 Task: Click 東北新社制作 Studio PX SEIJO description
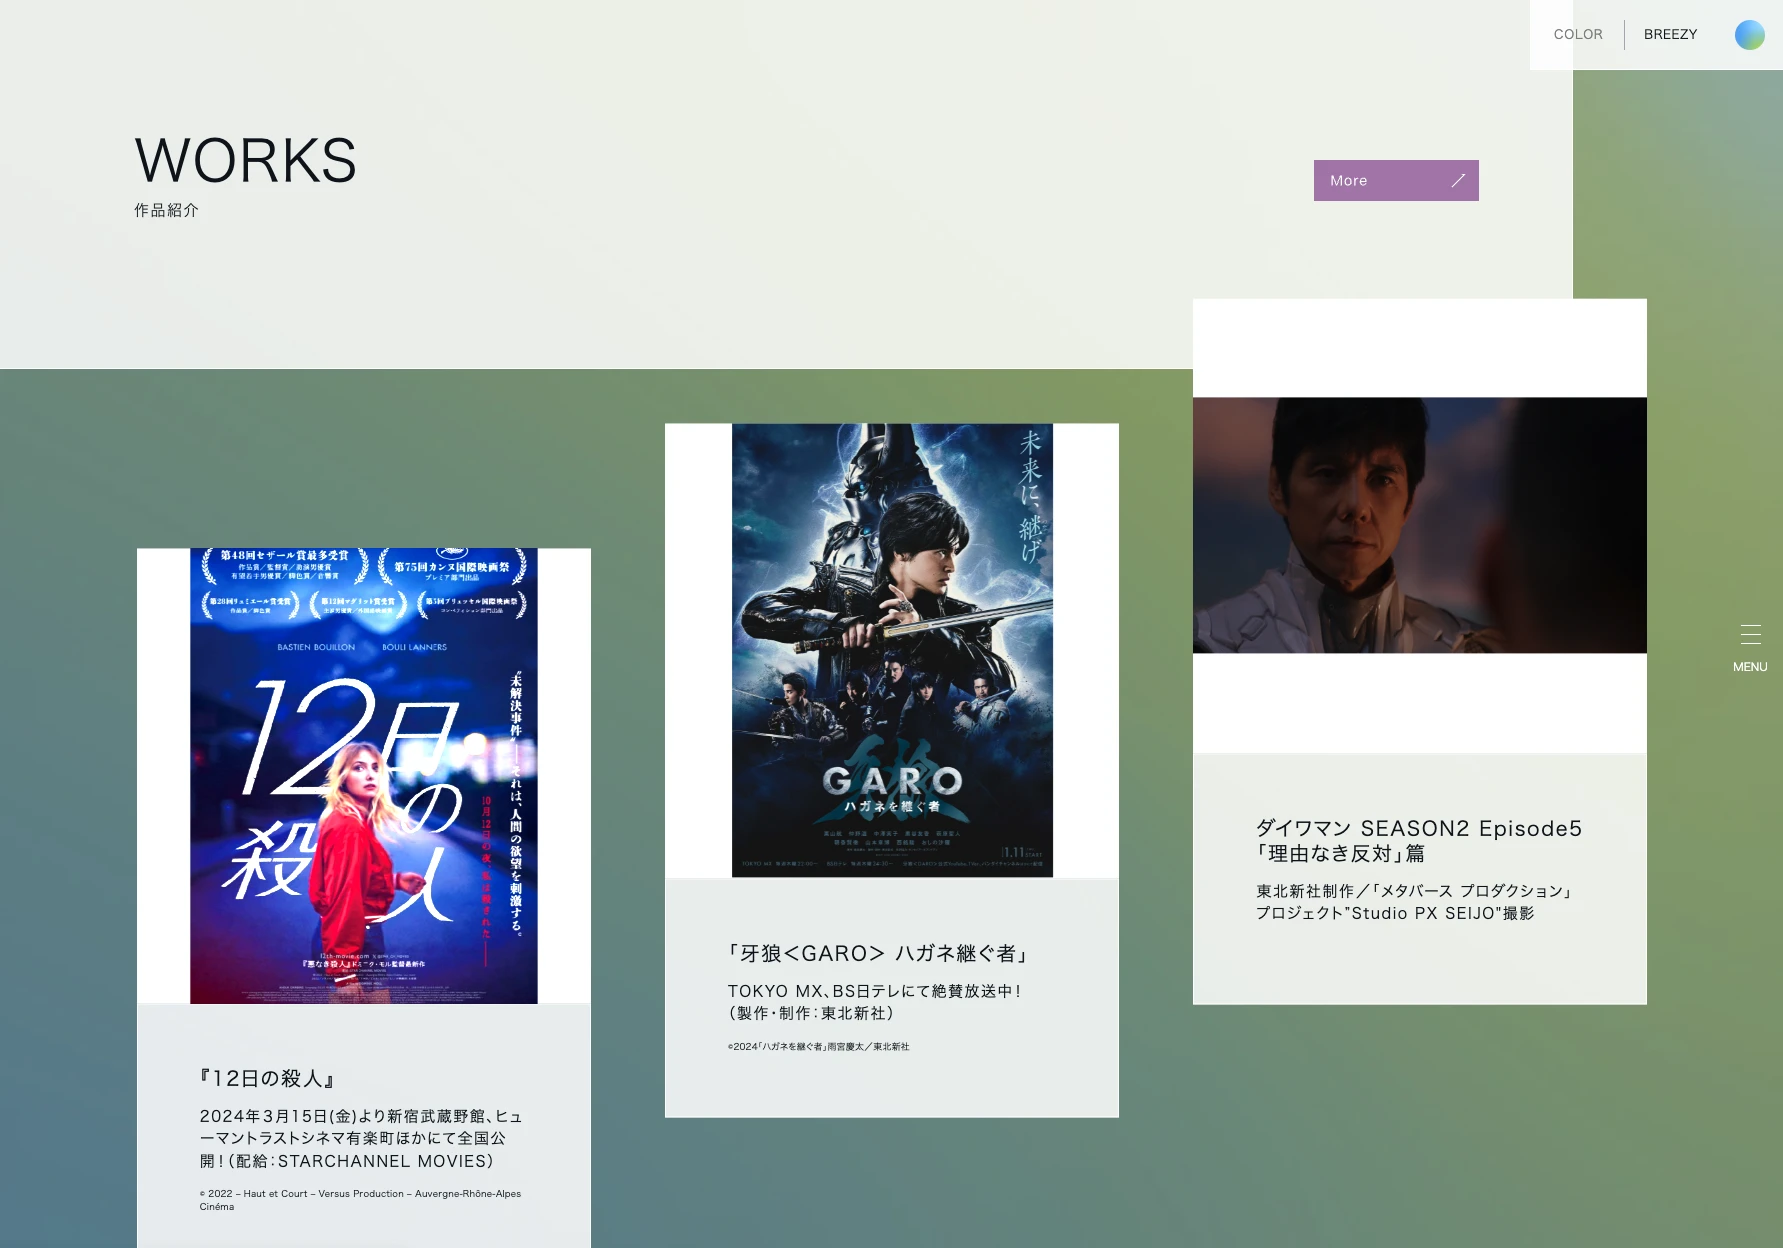1414,902
